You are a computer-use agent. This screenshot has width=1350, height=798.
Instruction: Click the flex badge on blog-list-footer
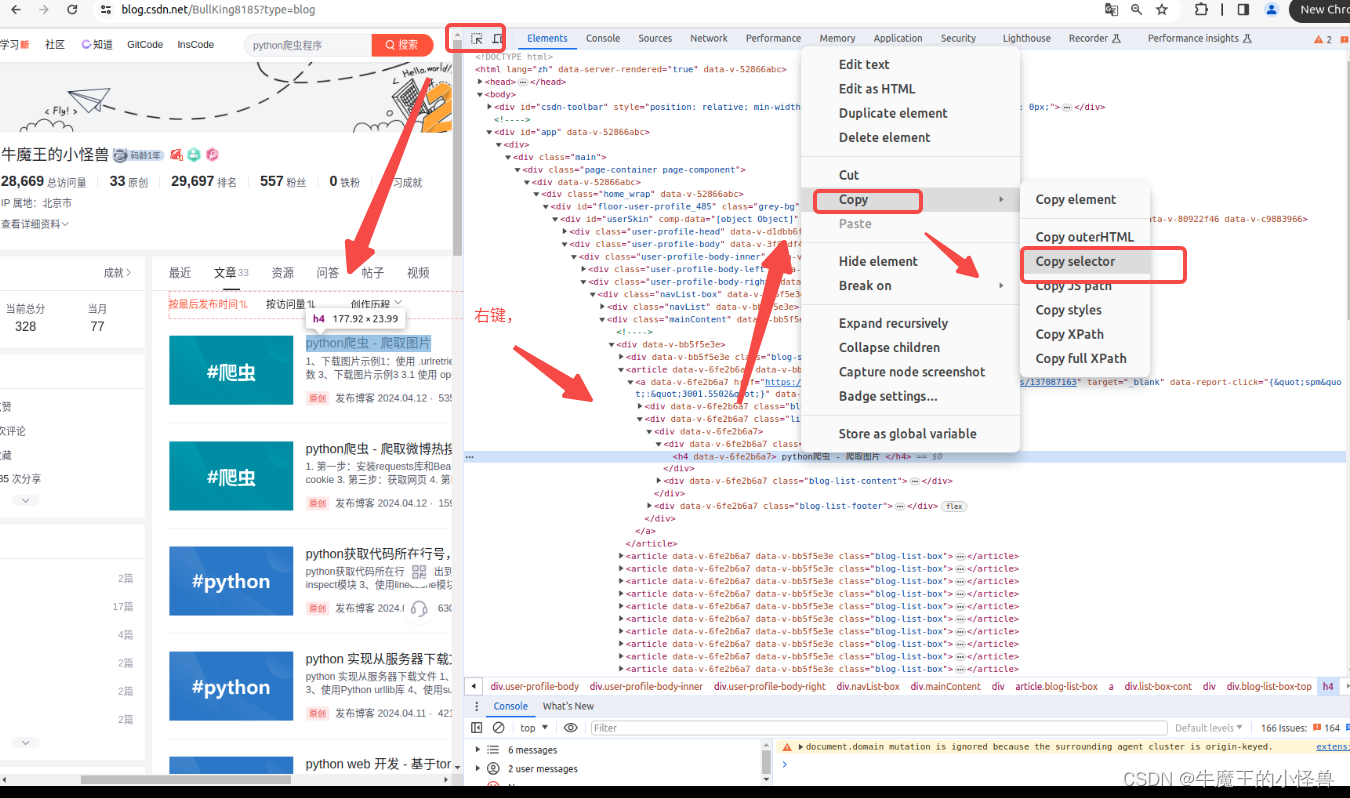[x=954, y=506]
